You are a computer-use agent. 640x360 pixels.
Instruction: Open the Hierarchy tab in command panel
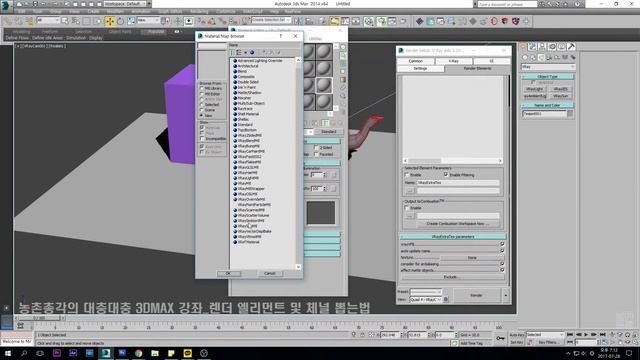(x=542, y=47)
